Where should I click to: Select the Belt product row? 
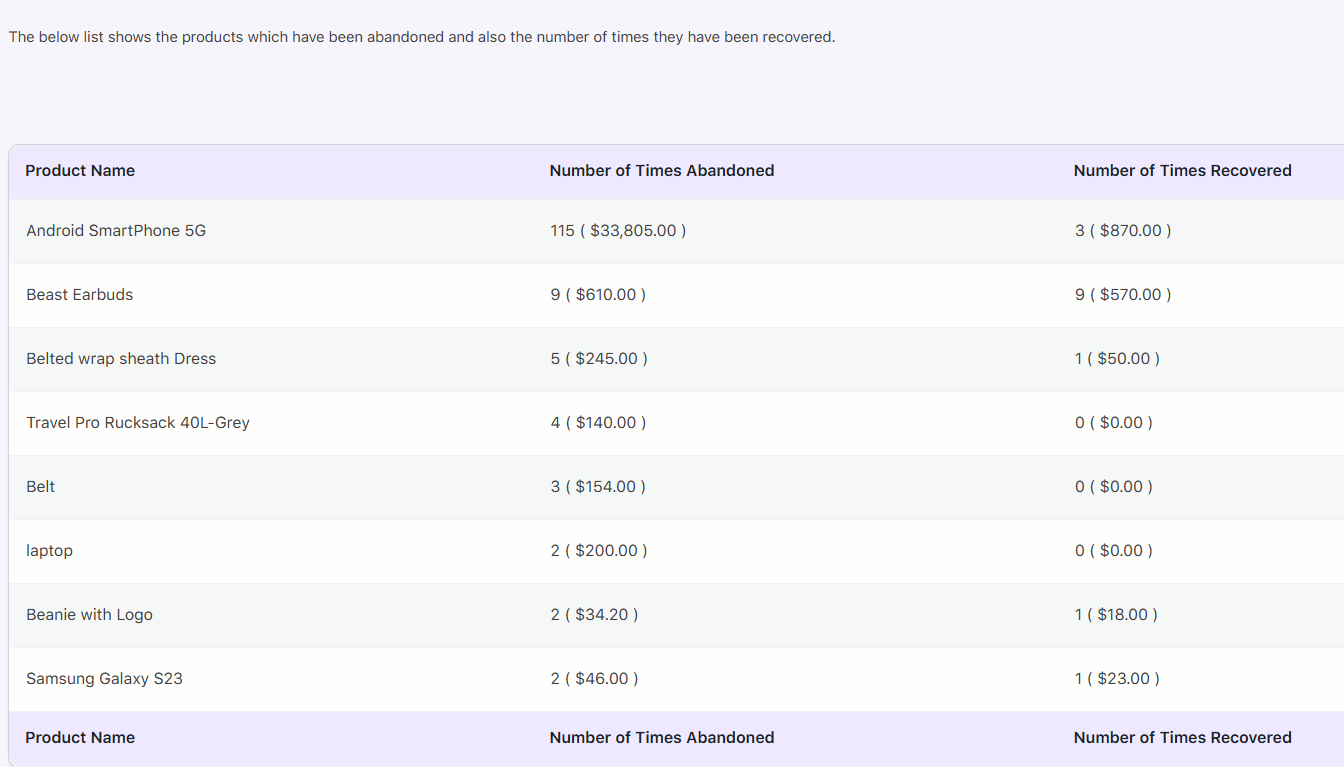(676, 487)
